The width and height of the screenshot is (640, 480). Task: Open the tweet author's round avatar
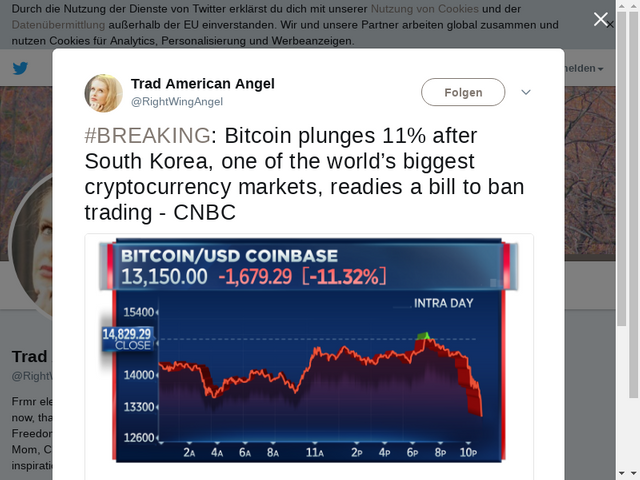point(104,93)
